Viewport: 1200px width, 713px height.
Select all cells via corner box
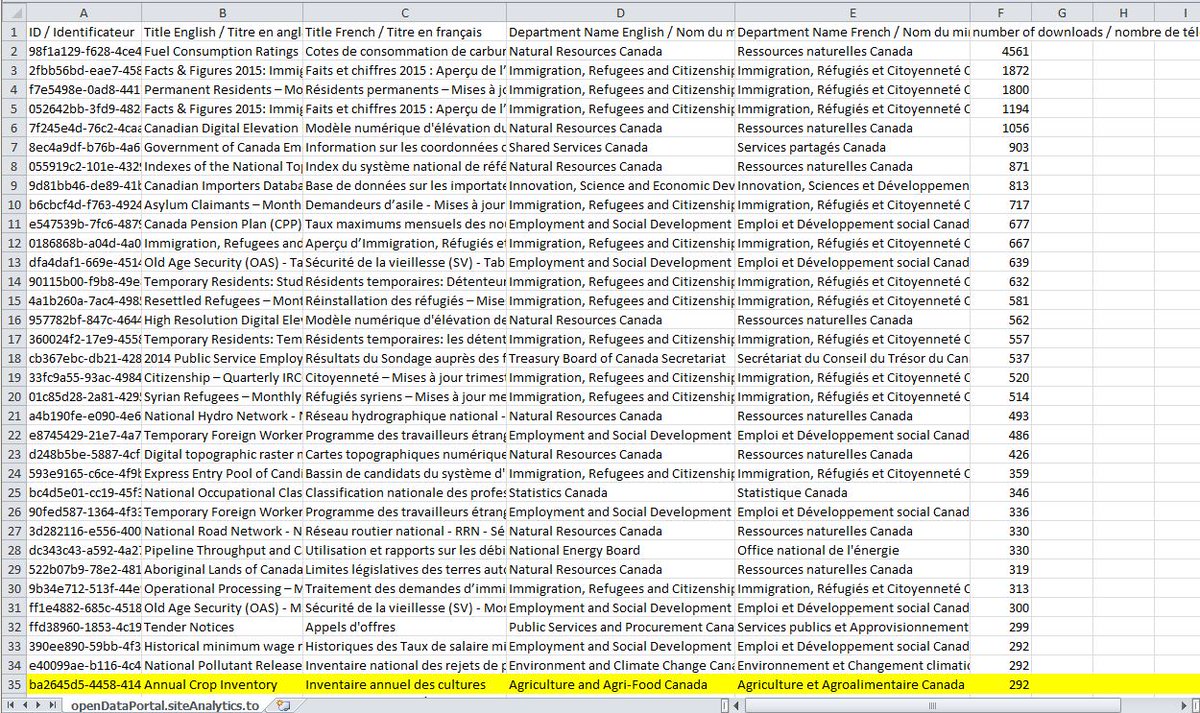coord(13,10)
